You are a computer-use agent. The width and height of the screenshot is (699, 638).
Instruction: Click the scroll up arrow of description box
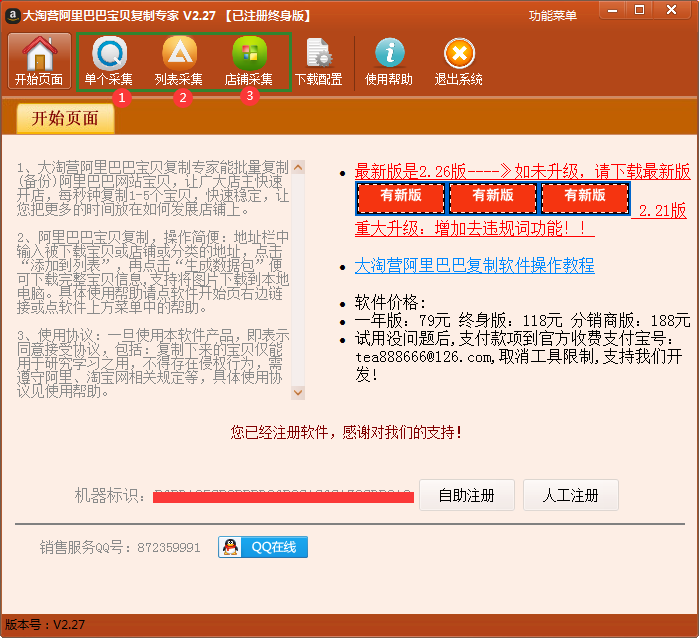298,167
